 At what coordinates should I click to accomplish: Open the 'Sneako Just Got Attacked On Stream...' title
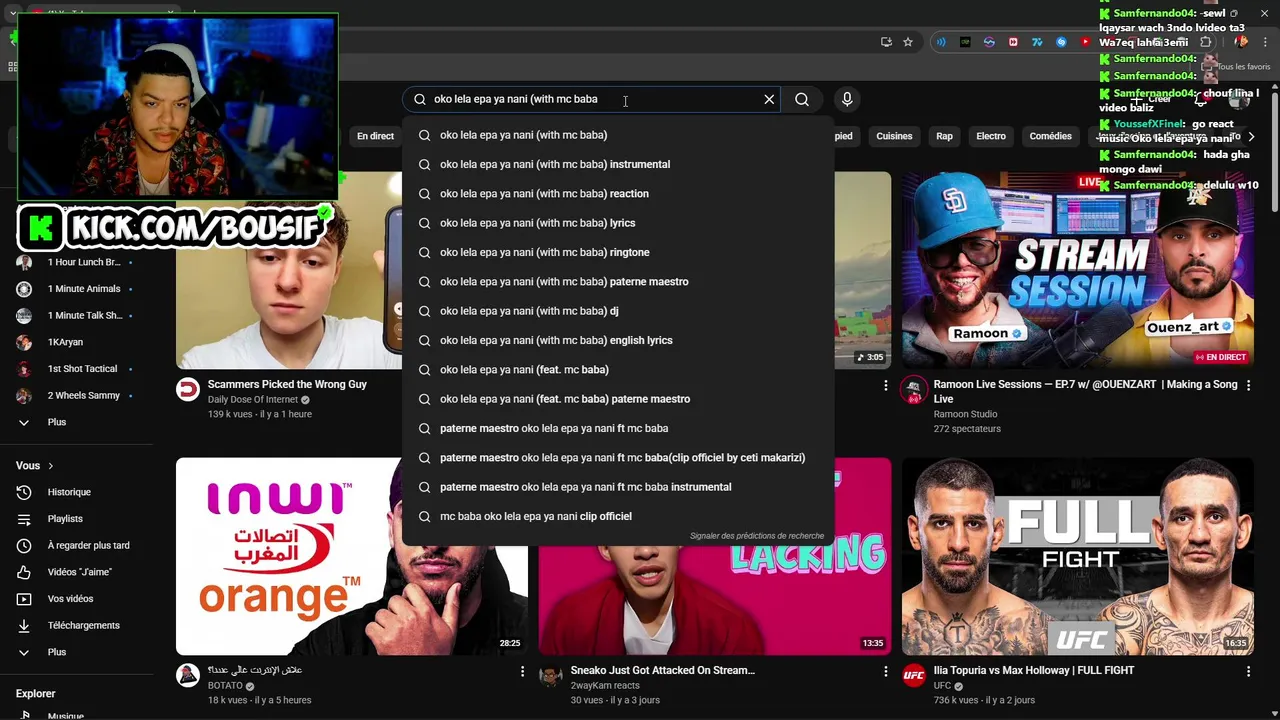[663, 671]
